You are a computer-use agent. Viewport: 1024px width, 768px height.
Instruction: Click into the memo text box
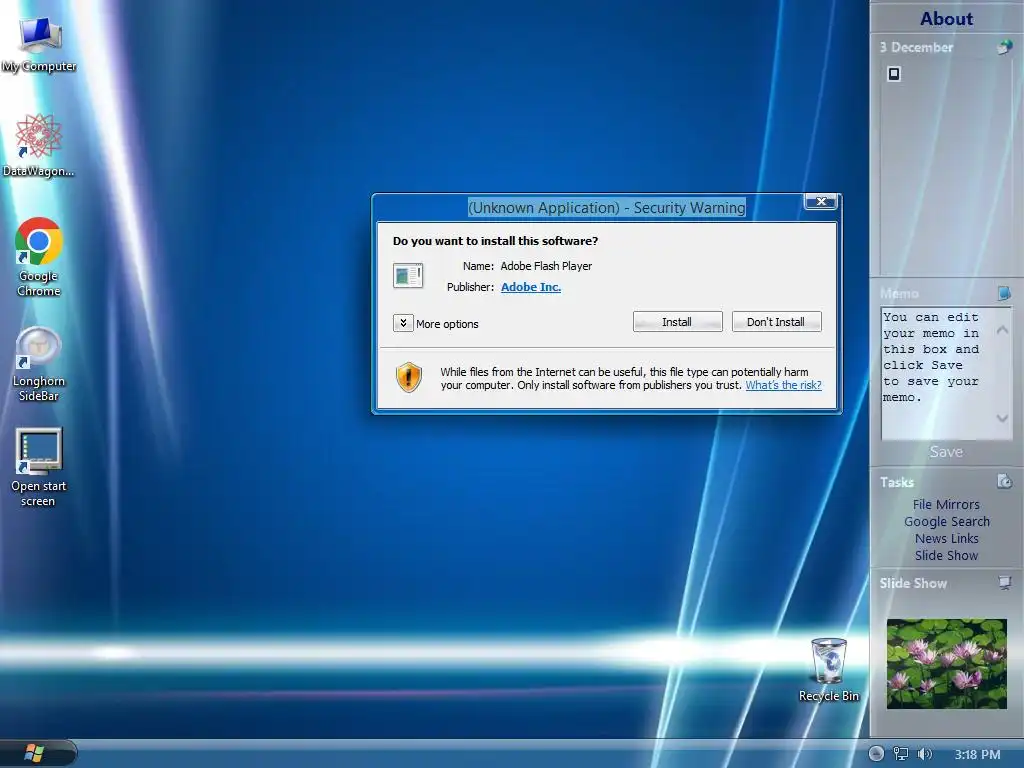coord(937,373)
